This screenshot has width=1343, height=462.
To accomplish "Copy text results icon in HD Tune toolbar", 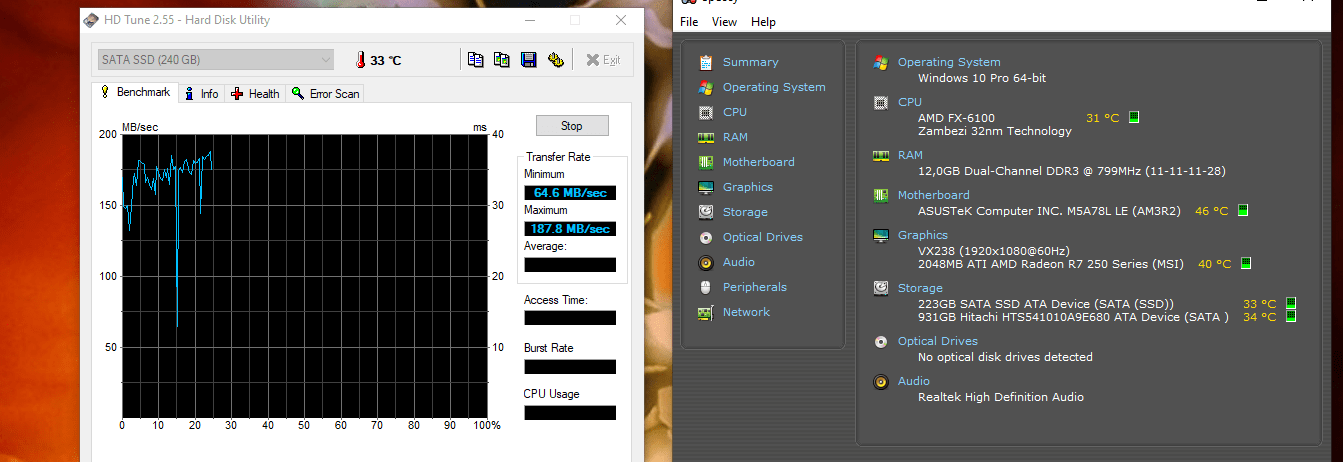I will coord(476,60).
